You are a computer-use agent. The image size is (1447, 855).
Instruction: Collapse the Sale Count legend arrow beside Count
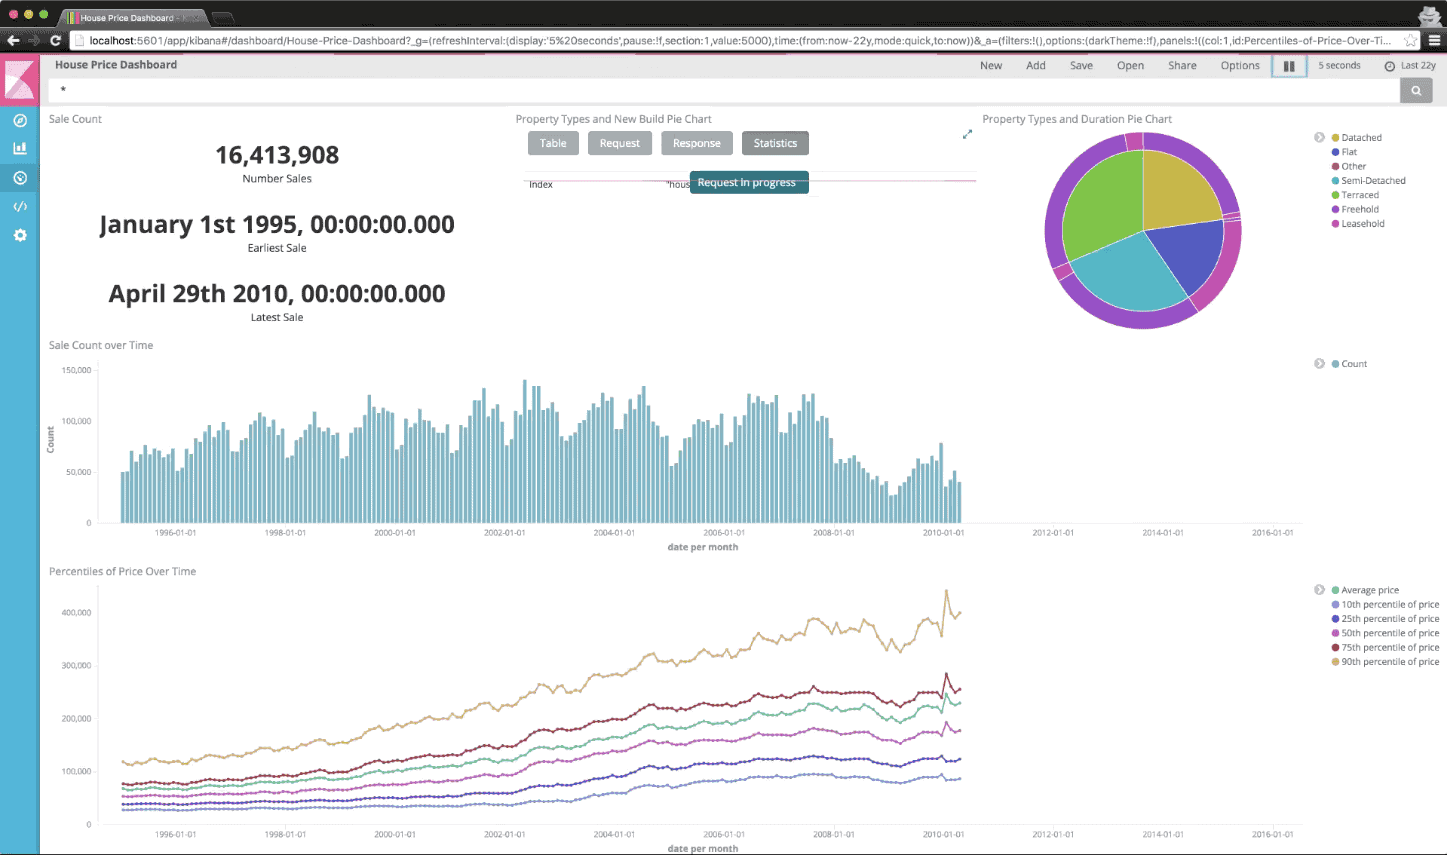coord(1319,363)
